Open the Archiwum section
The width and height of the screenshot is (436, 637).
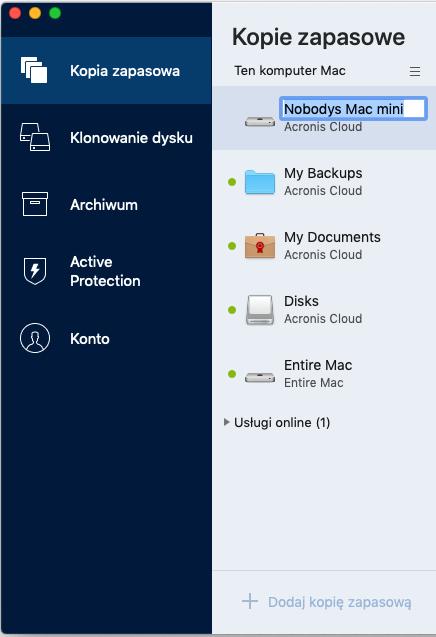106,204
